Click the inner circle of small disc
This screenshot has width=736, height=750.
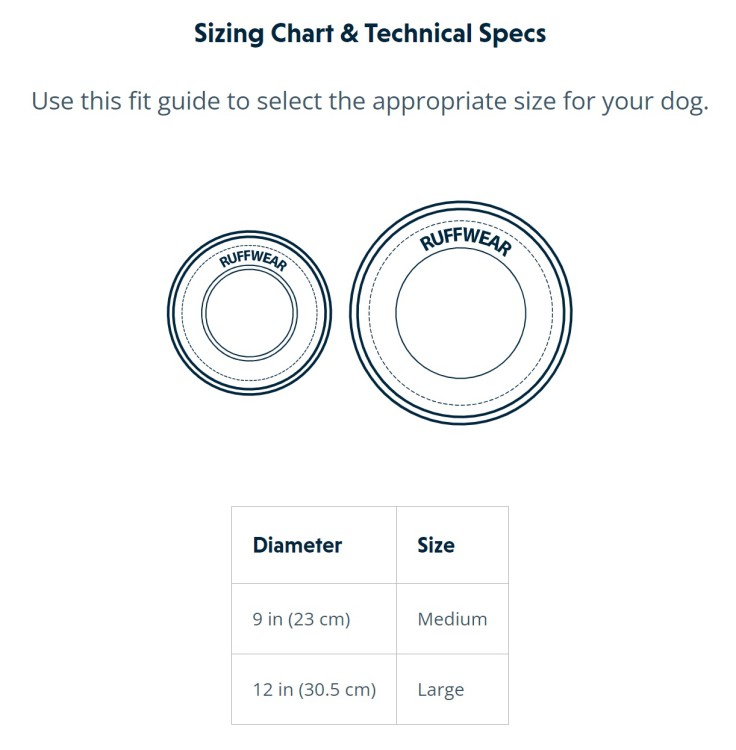pyautogui.click(x=249, y=313)
